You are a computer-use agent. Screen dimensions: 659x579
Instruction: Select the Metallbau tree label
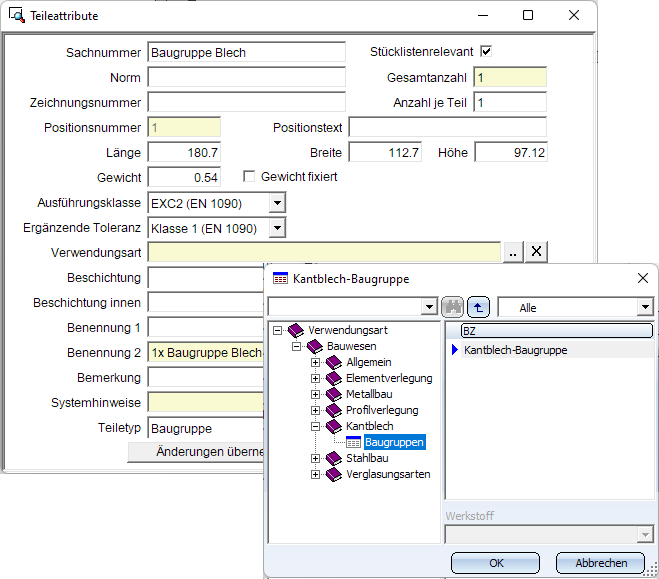369,394
